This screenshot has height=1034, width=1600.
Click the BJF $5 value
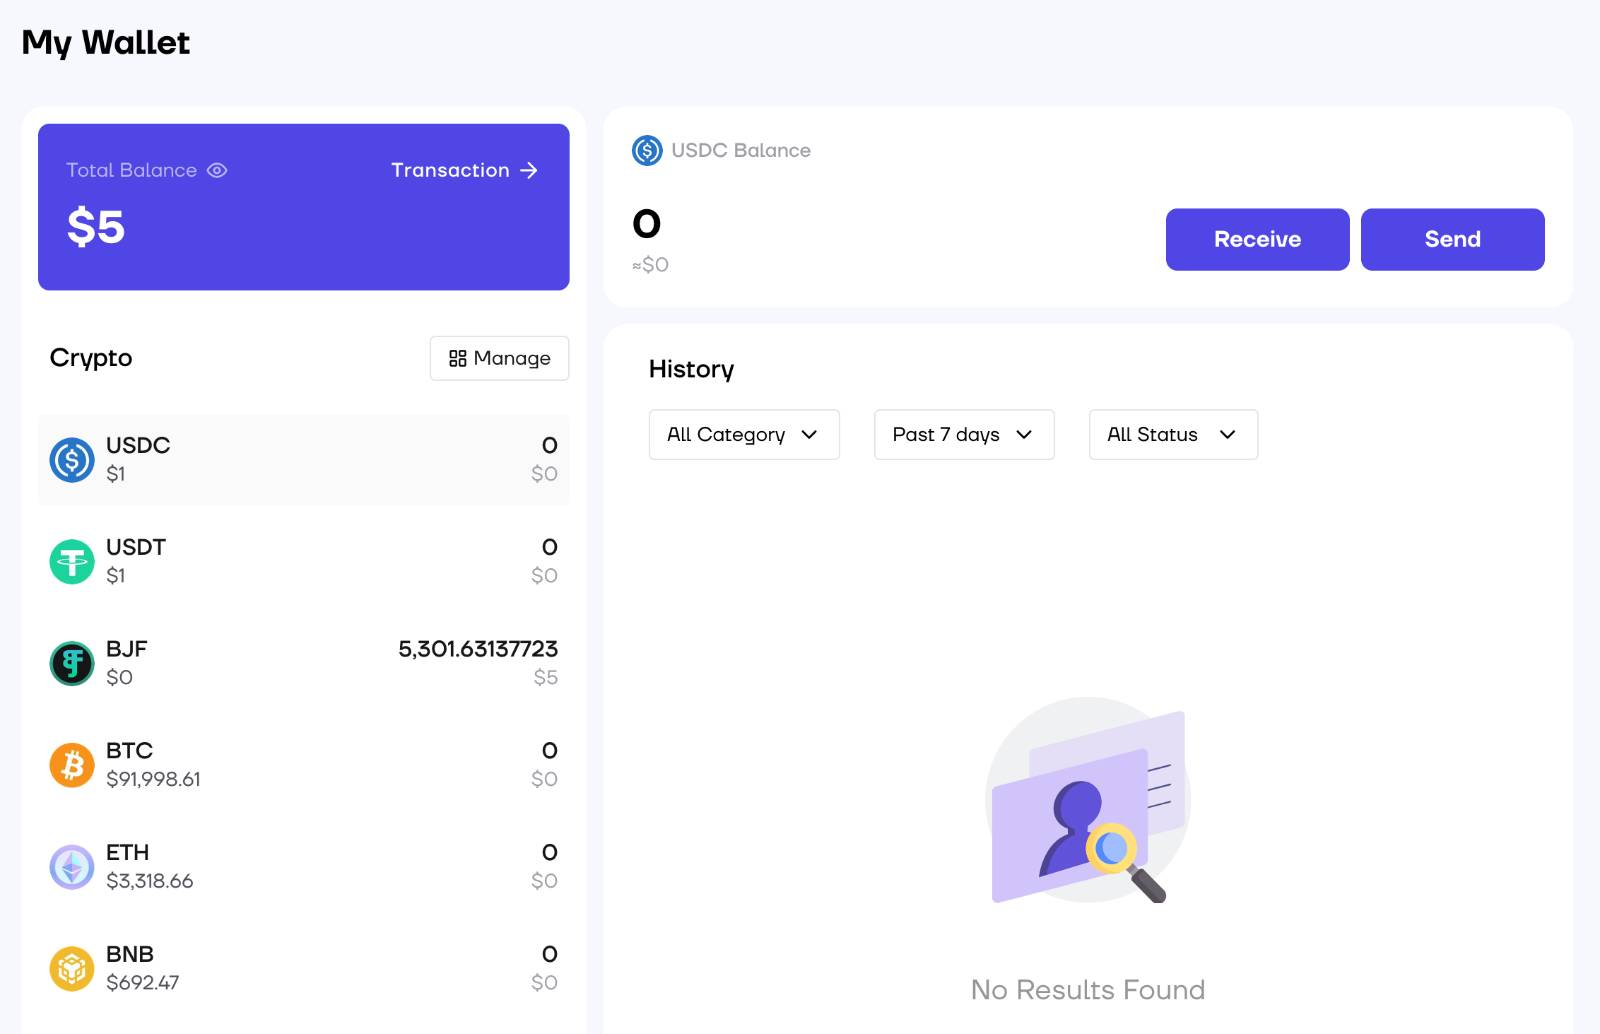[x=546, y=678]
